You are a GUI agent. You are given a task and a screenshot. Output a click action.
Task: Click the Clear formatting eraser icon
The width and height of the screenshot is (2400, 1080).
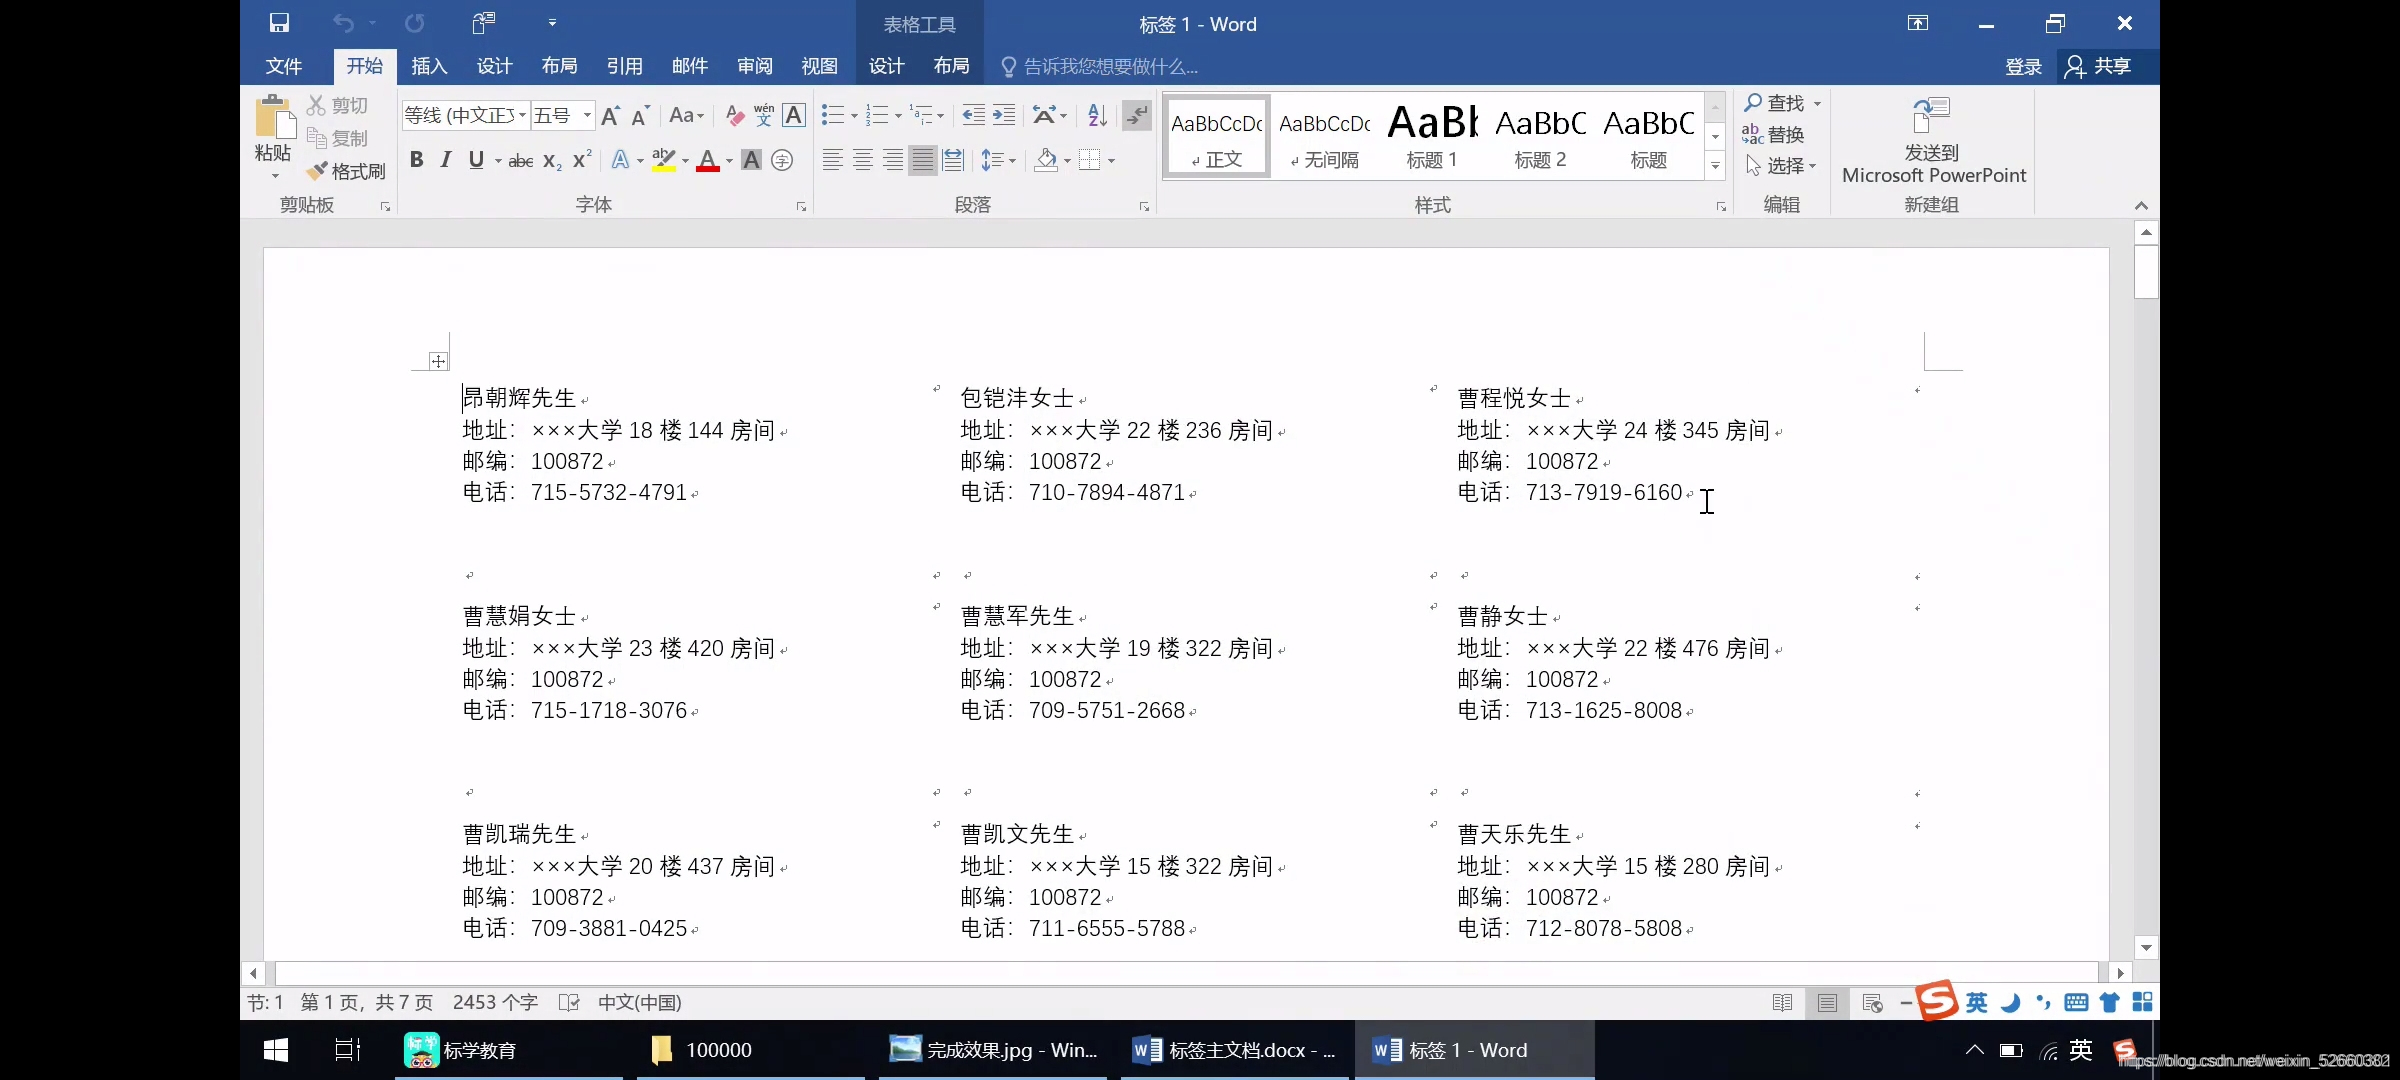click(x=734, y=115)
